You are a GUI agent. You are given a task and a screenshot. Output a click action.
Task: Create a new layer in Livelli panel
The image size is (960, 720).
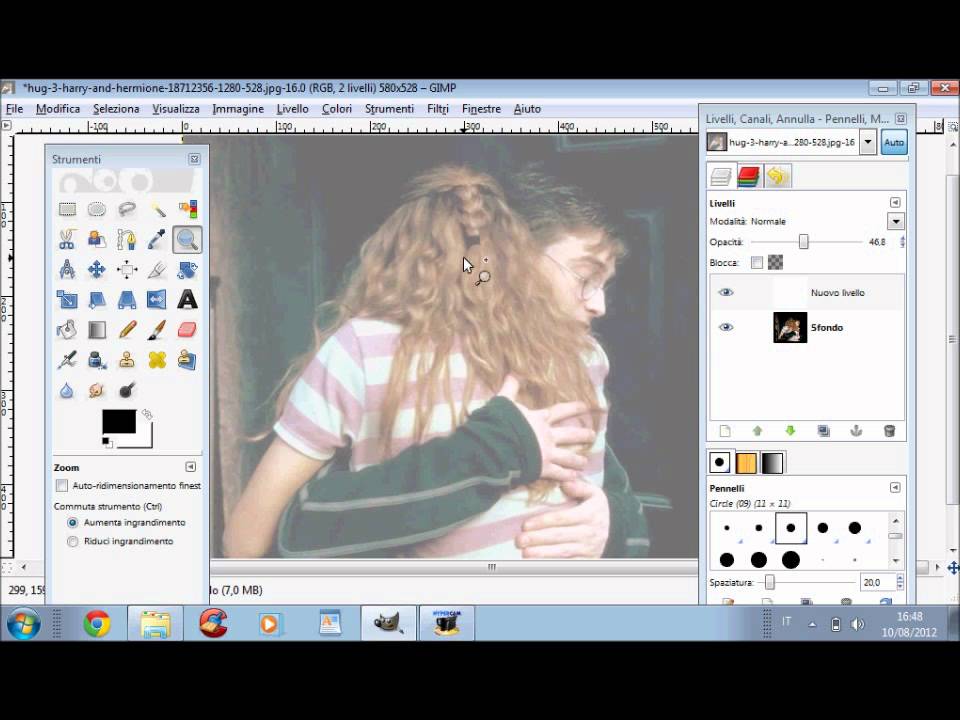click(726, 431)
